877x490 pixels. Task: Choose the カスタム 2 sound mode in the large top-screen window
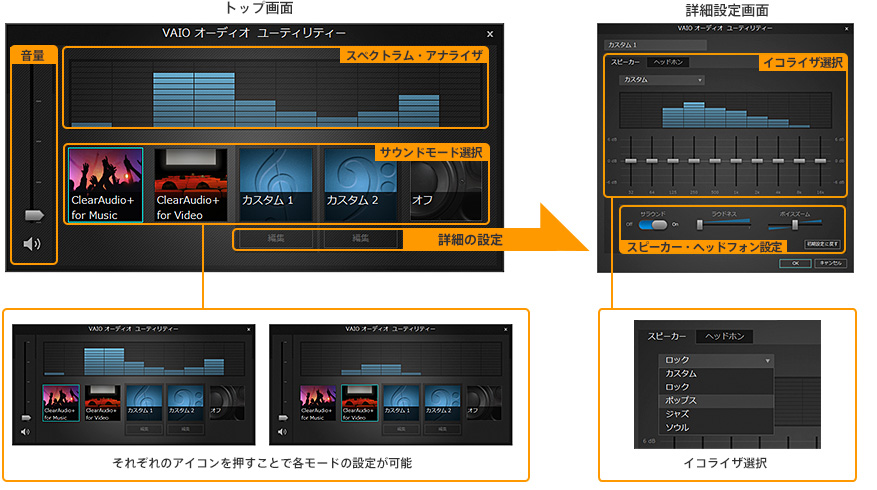tap(360, 185)
